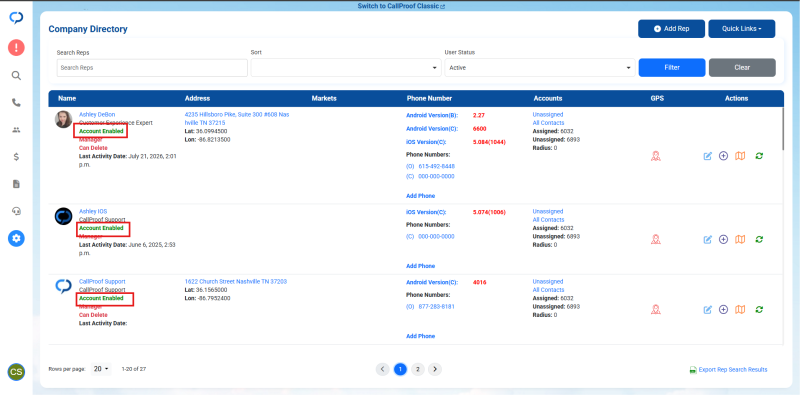Open the CallProof Support name link

[x=102, y=281]
